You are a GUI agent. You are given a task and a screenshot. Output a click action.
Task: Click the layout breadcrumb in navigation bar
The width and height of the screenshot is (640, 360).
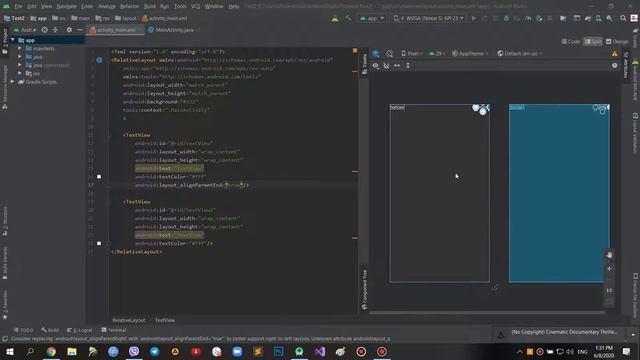[126, 18]
